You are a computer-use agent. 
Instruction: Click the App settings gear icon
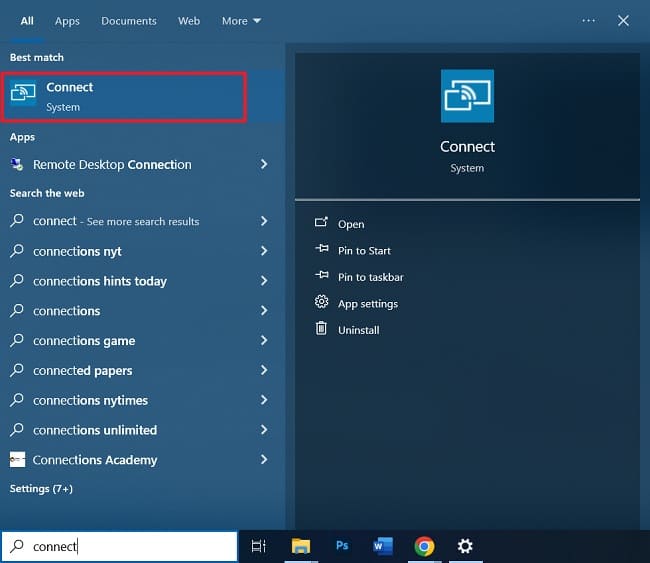[x=321, y=301]
